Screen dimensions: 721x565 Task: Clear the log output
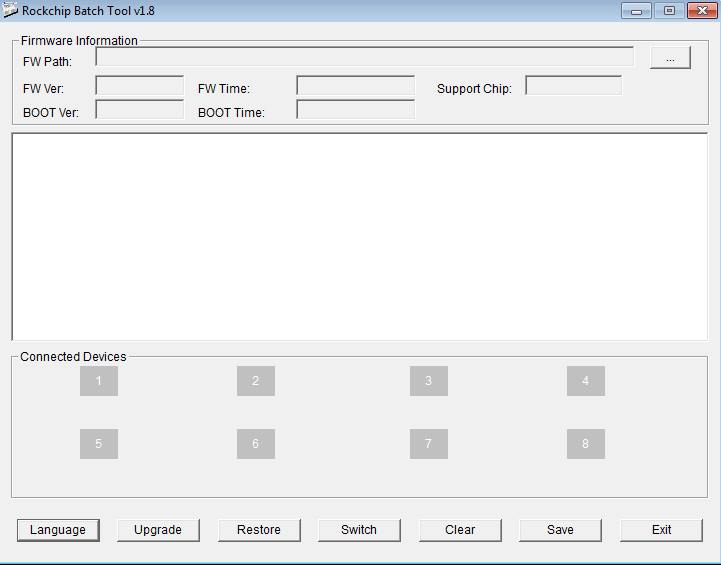click(460, 530)
